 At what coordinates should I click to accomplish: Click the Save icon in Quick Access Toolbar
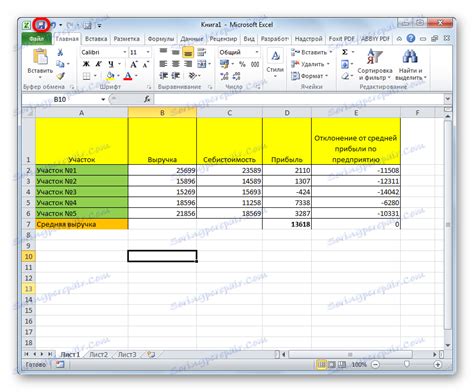click(x=41, y=25)
